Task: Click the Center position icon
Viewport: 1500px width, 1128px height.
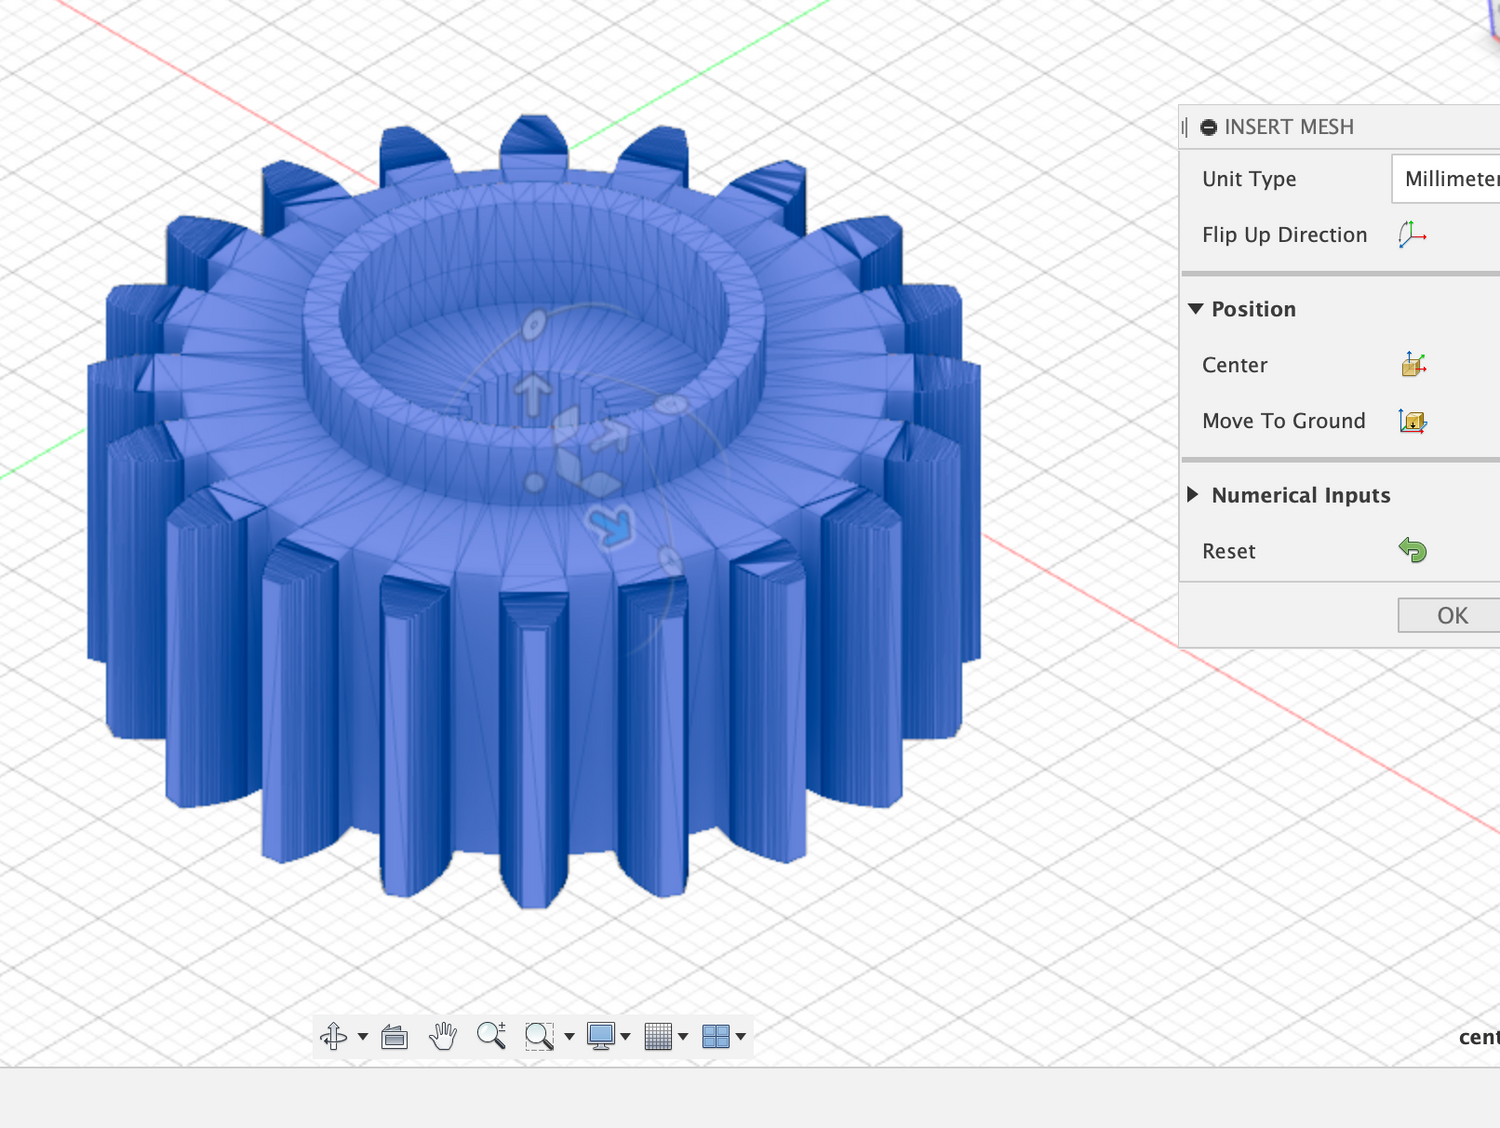Action: click(x=1413, y=365)
